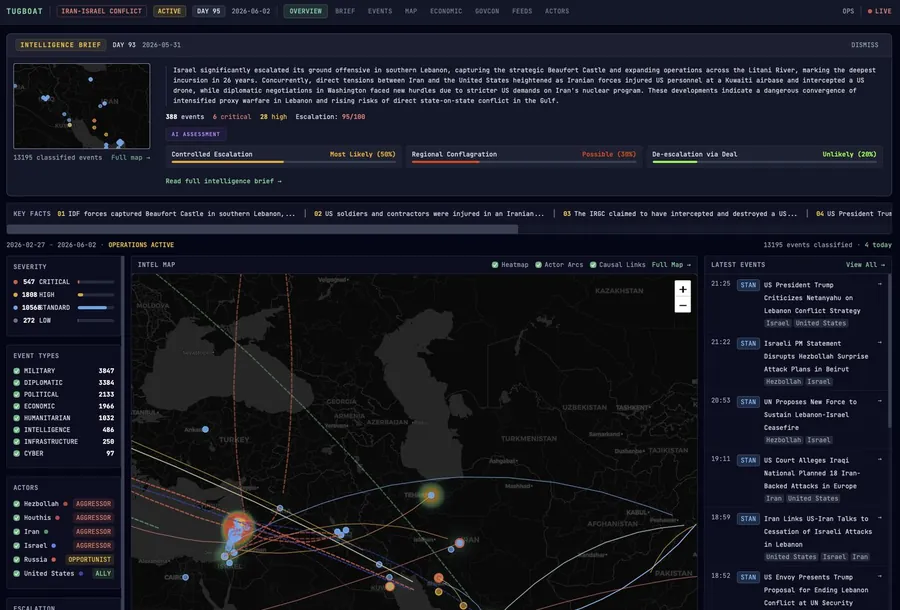Toggle the Actor Arcs checkbox
Screen dimensions: 900x610
tap(538, 265)
